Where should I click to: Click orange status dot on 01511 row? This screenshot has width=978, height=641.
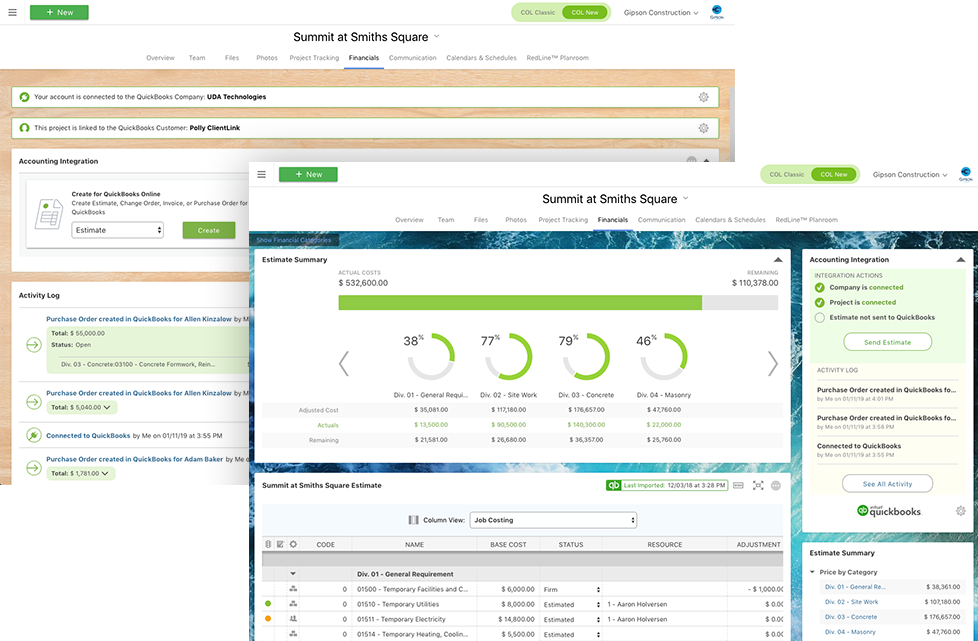click(x=268, y=619)
